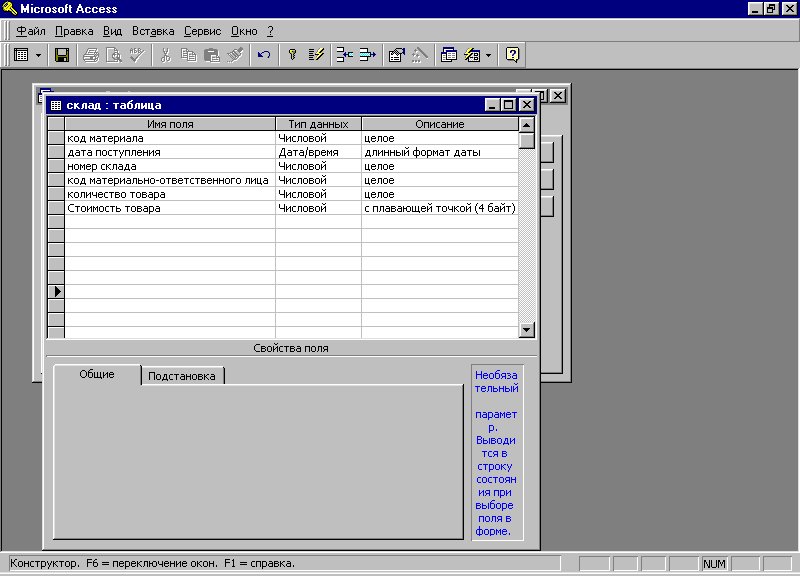Close the database window behind the table

click(558, 95)
